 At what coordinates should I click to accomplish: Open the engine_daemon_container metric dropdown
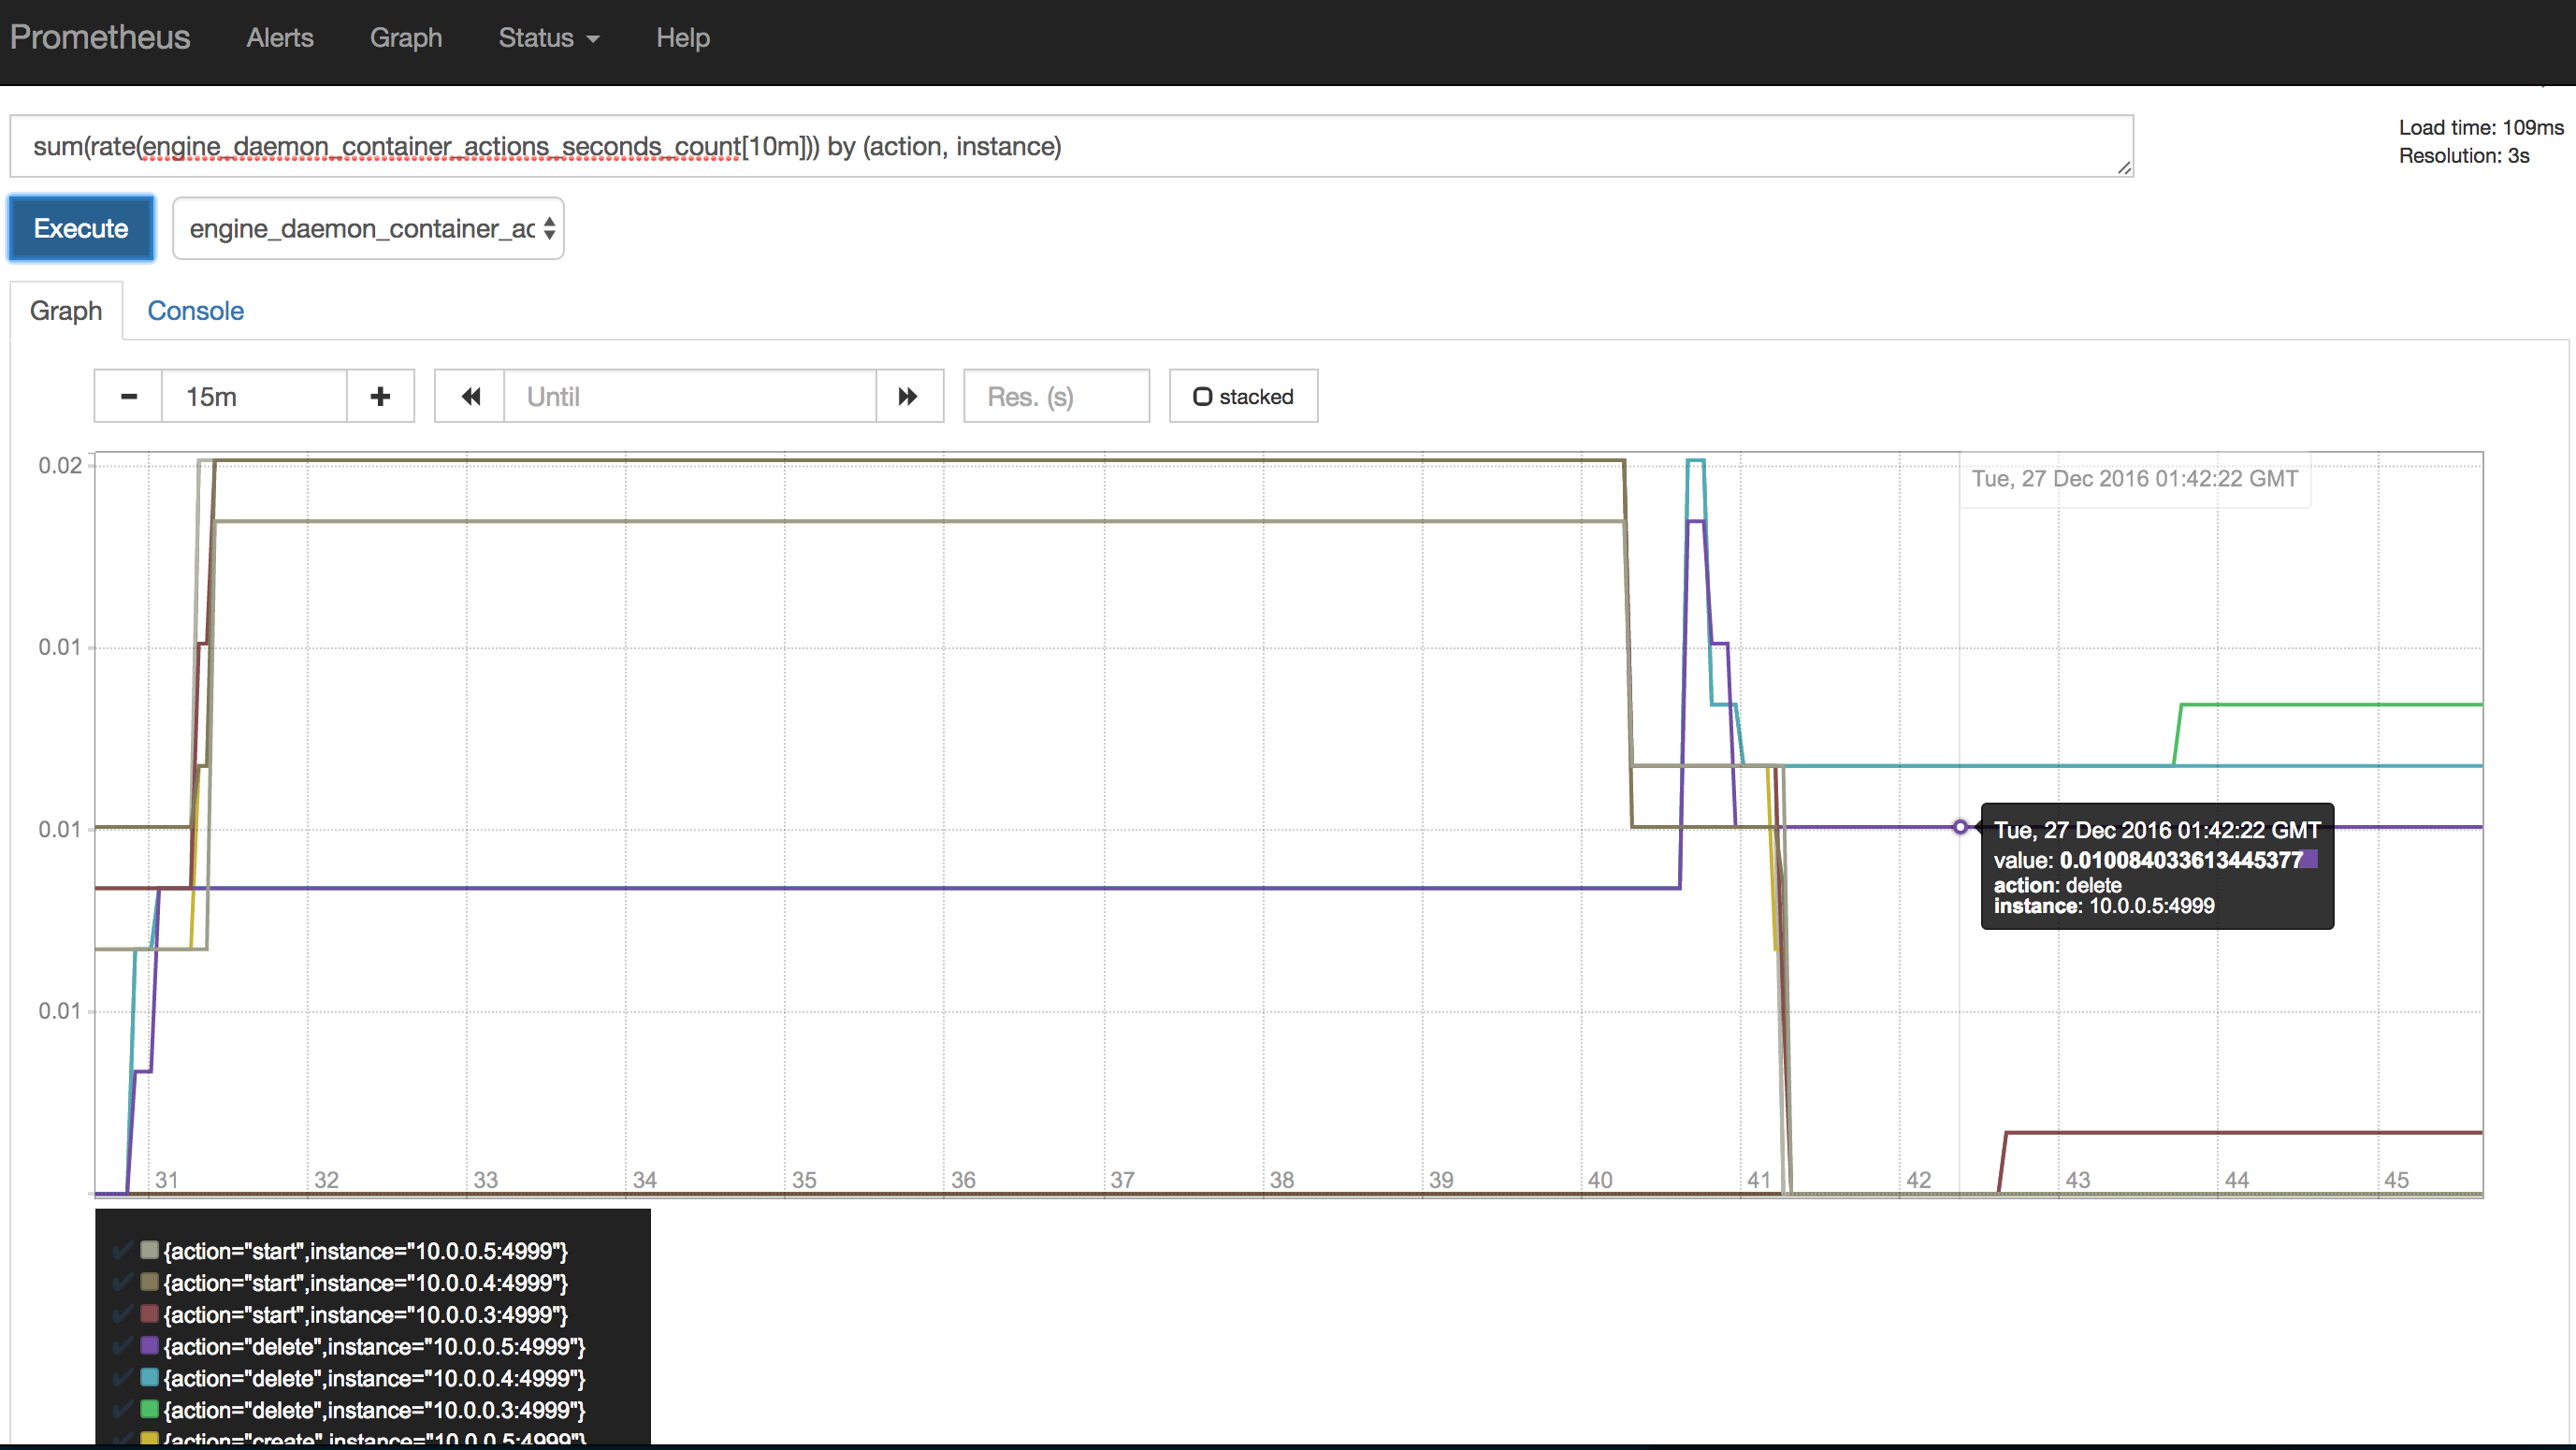click(367, 228)
